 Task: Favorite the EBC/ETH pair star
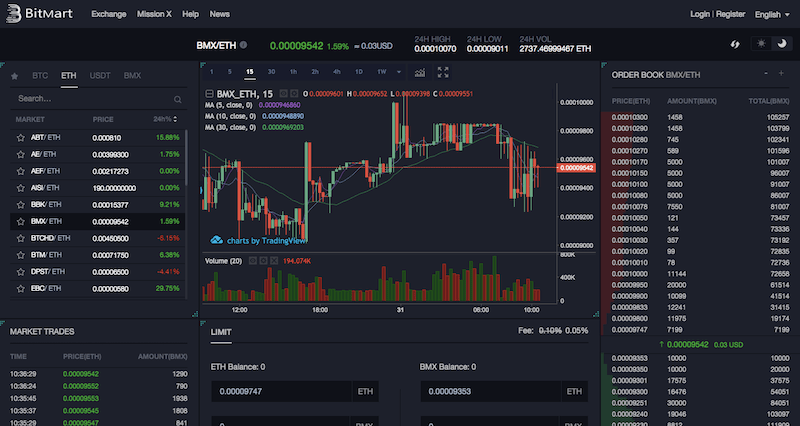click(x=21, y=289)
